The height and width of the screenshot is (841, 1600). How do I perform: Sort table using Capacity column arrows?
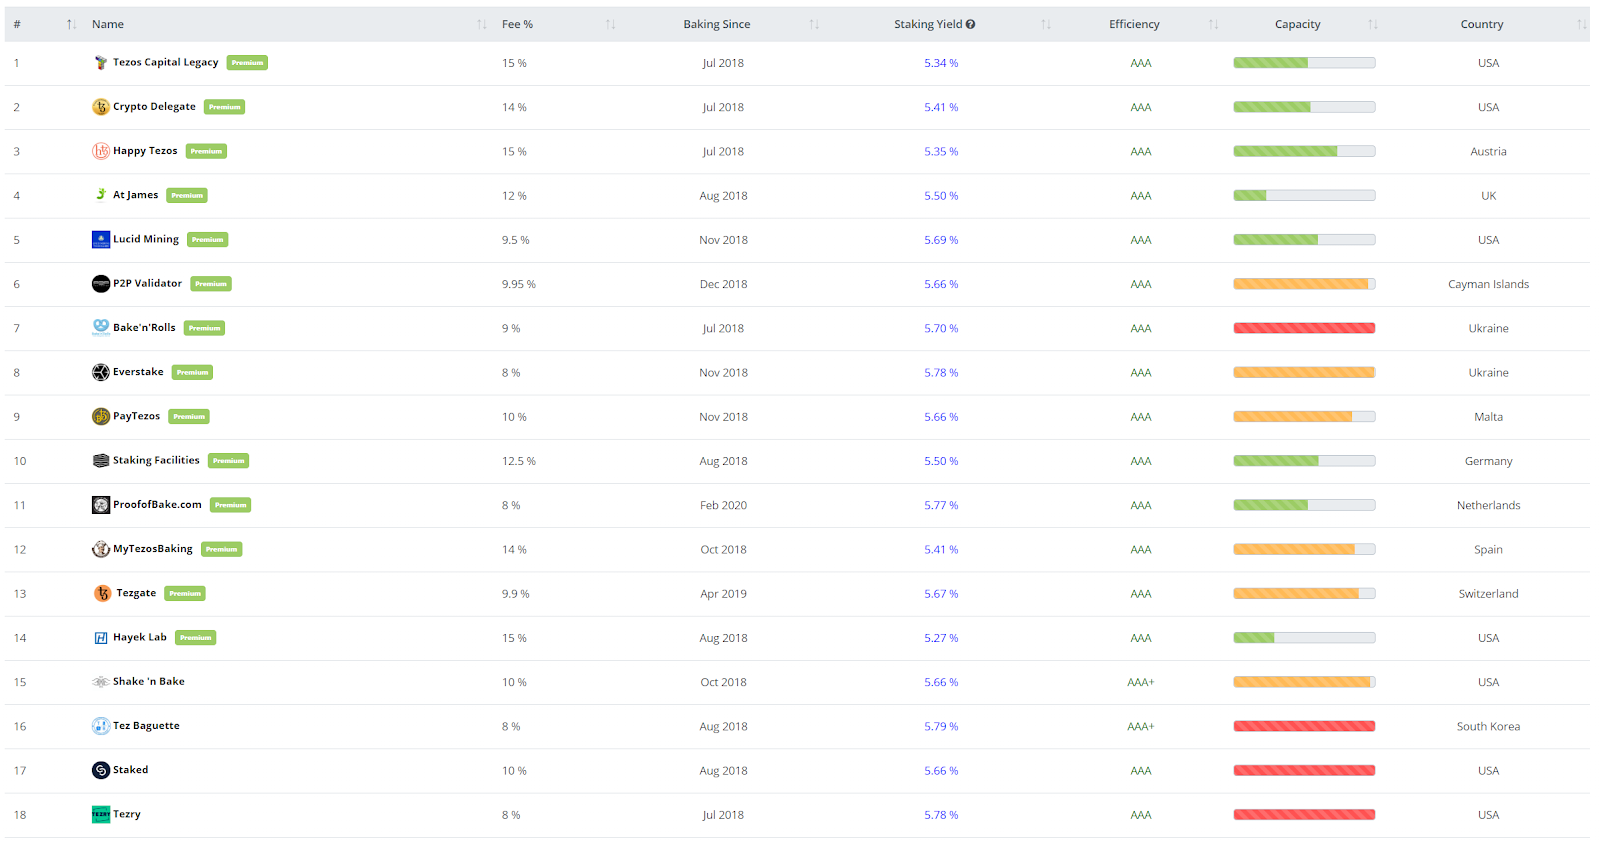pyautogui.click(x=1373, y=24)
